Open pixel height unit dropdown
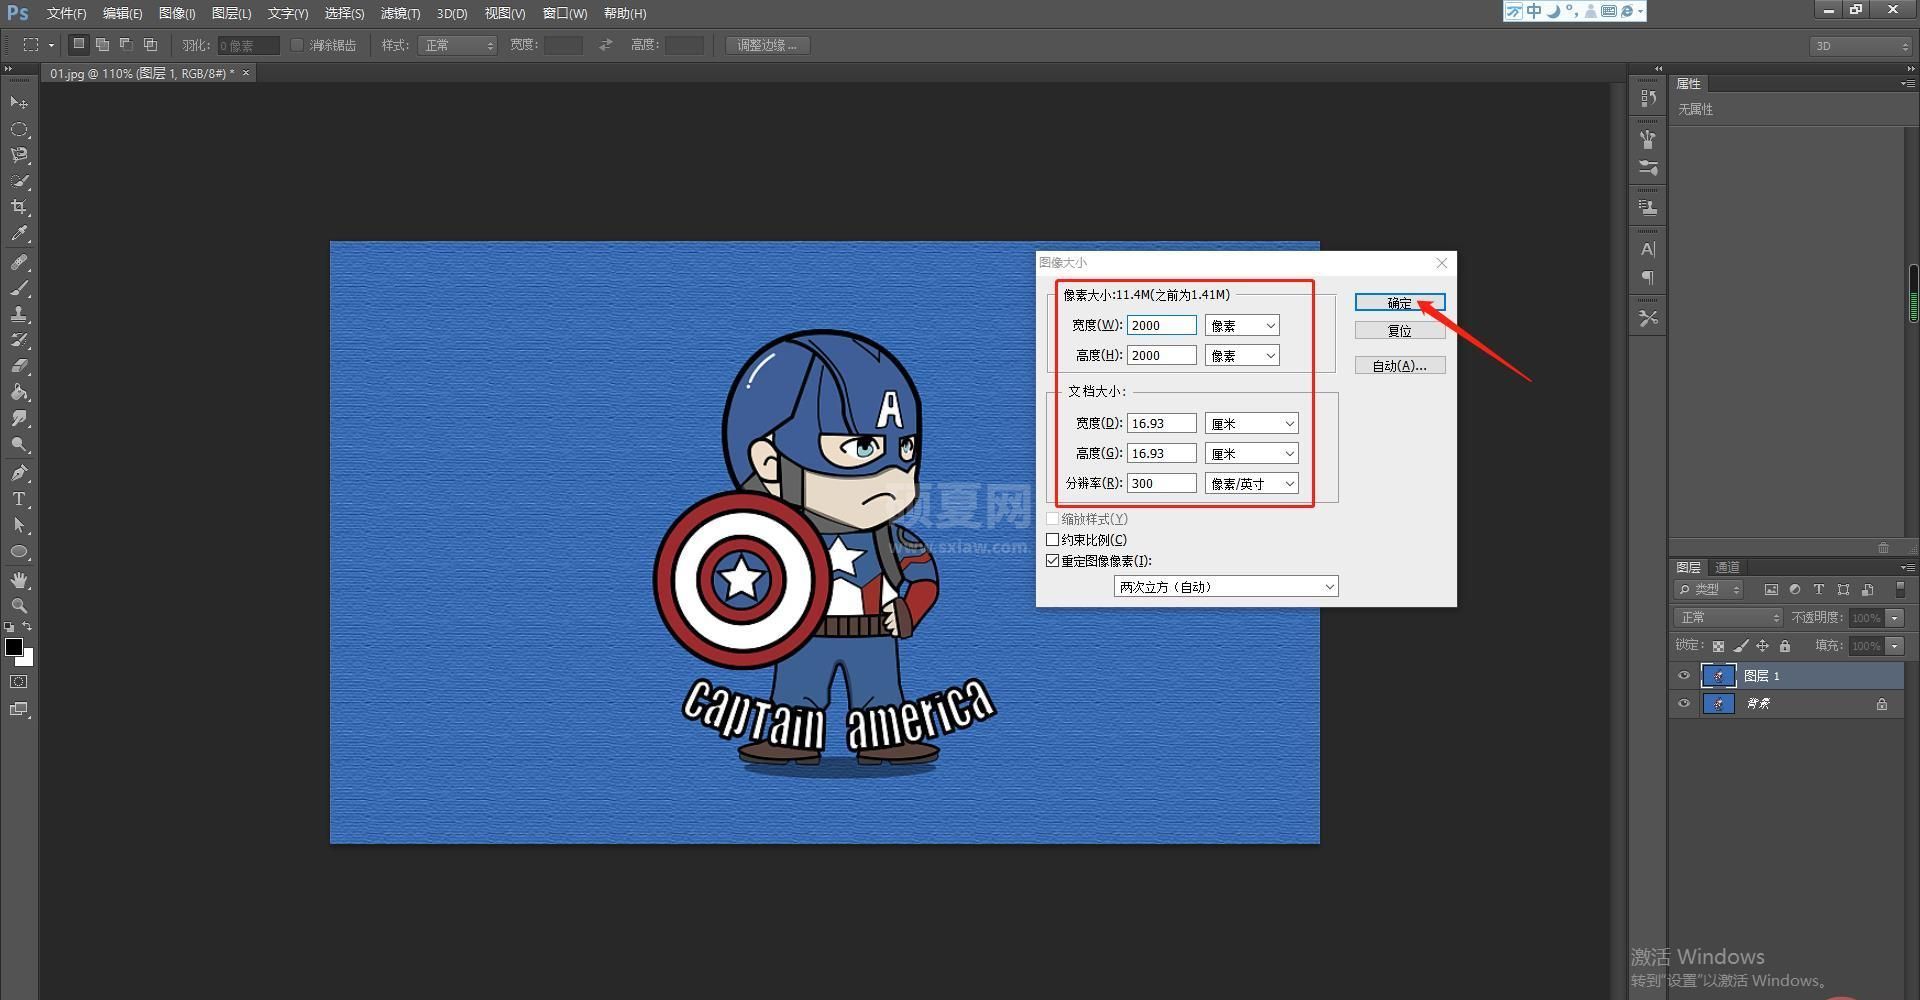 click(x=1242, y=356)
